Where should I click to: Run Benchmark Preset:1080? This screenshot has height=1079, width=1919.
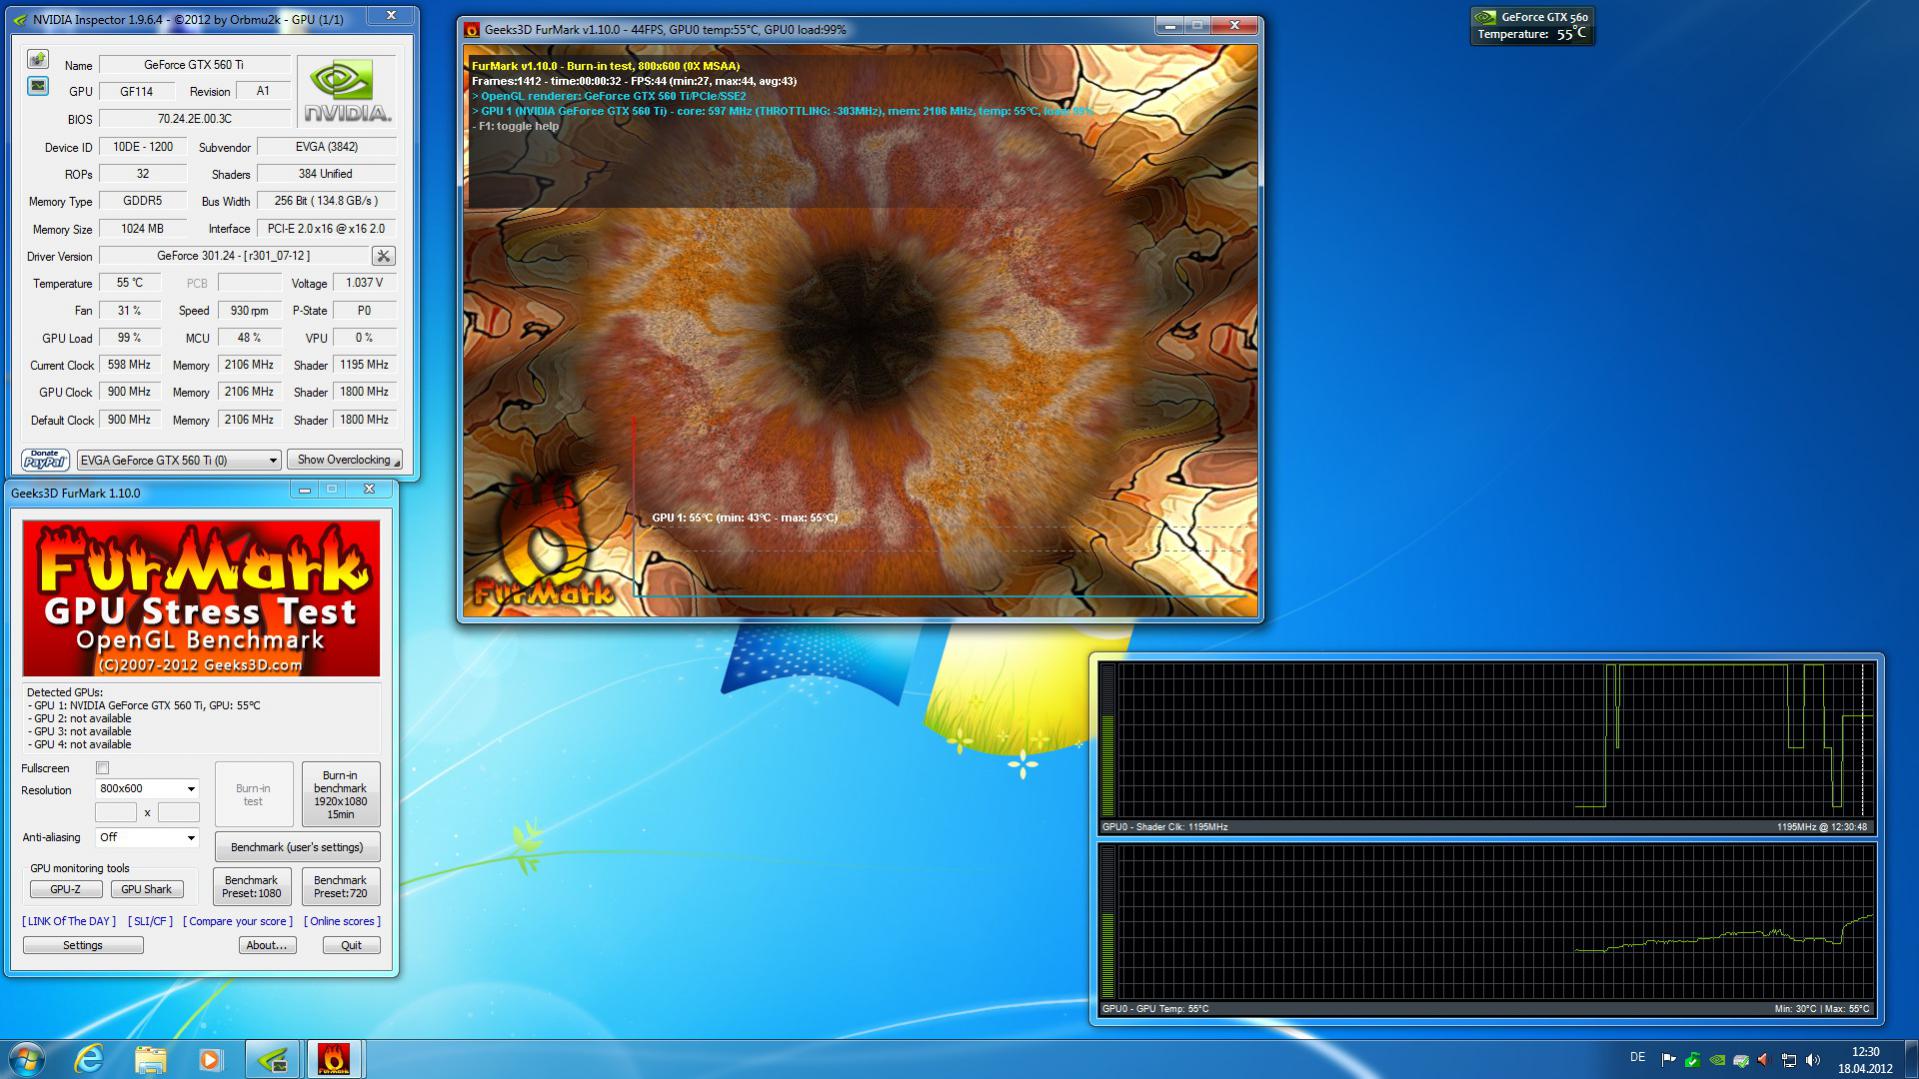click(252, 886)
